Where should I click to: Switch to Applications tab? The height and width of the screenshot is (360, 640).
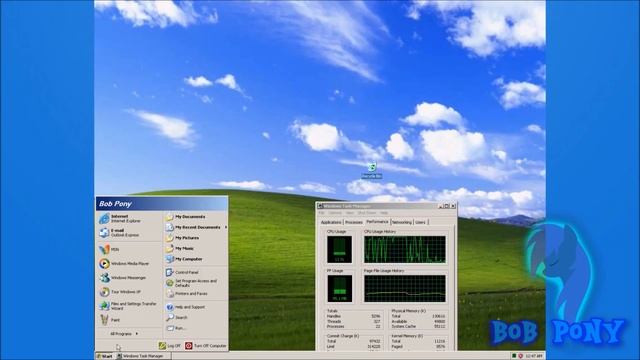click(331, 222)
